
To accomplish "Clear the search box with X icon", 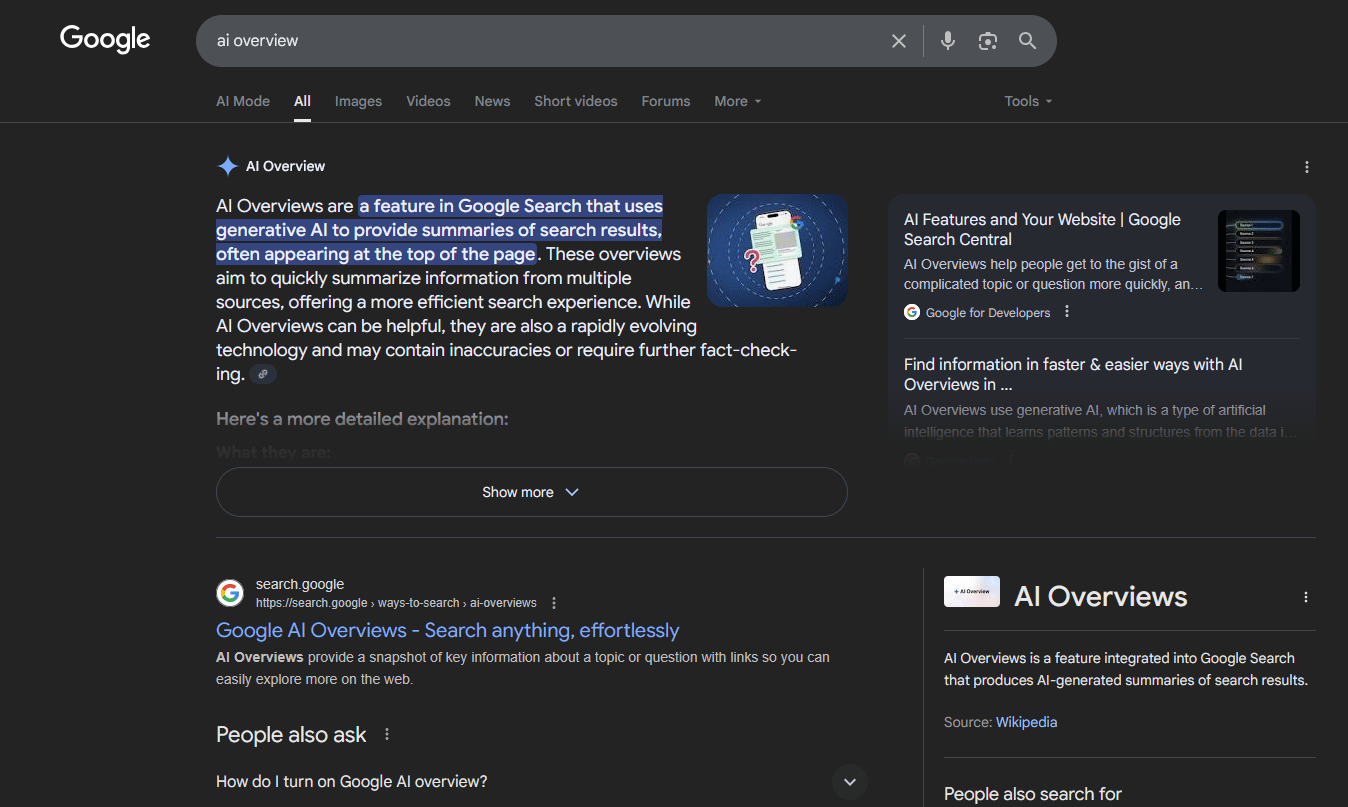I will tap(898, 41).
